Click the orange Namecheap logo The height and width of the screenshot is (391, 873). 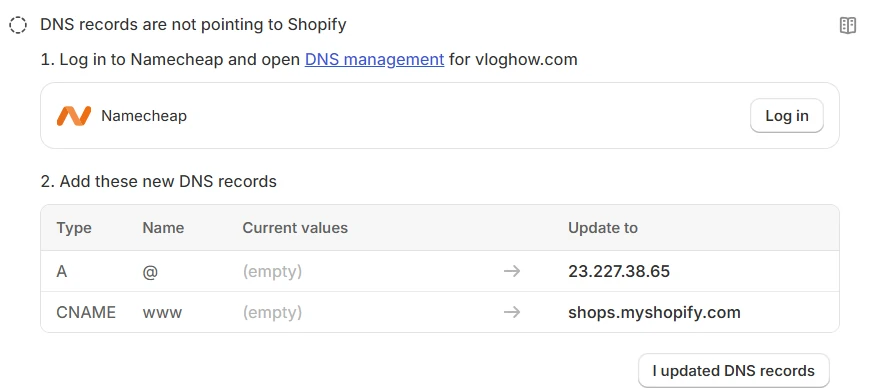tap(73, 116)
